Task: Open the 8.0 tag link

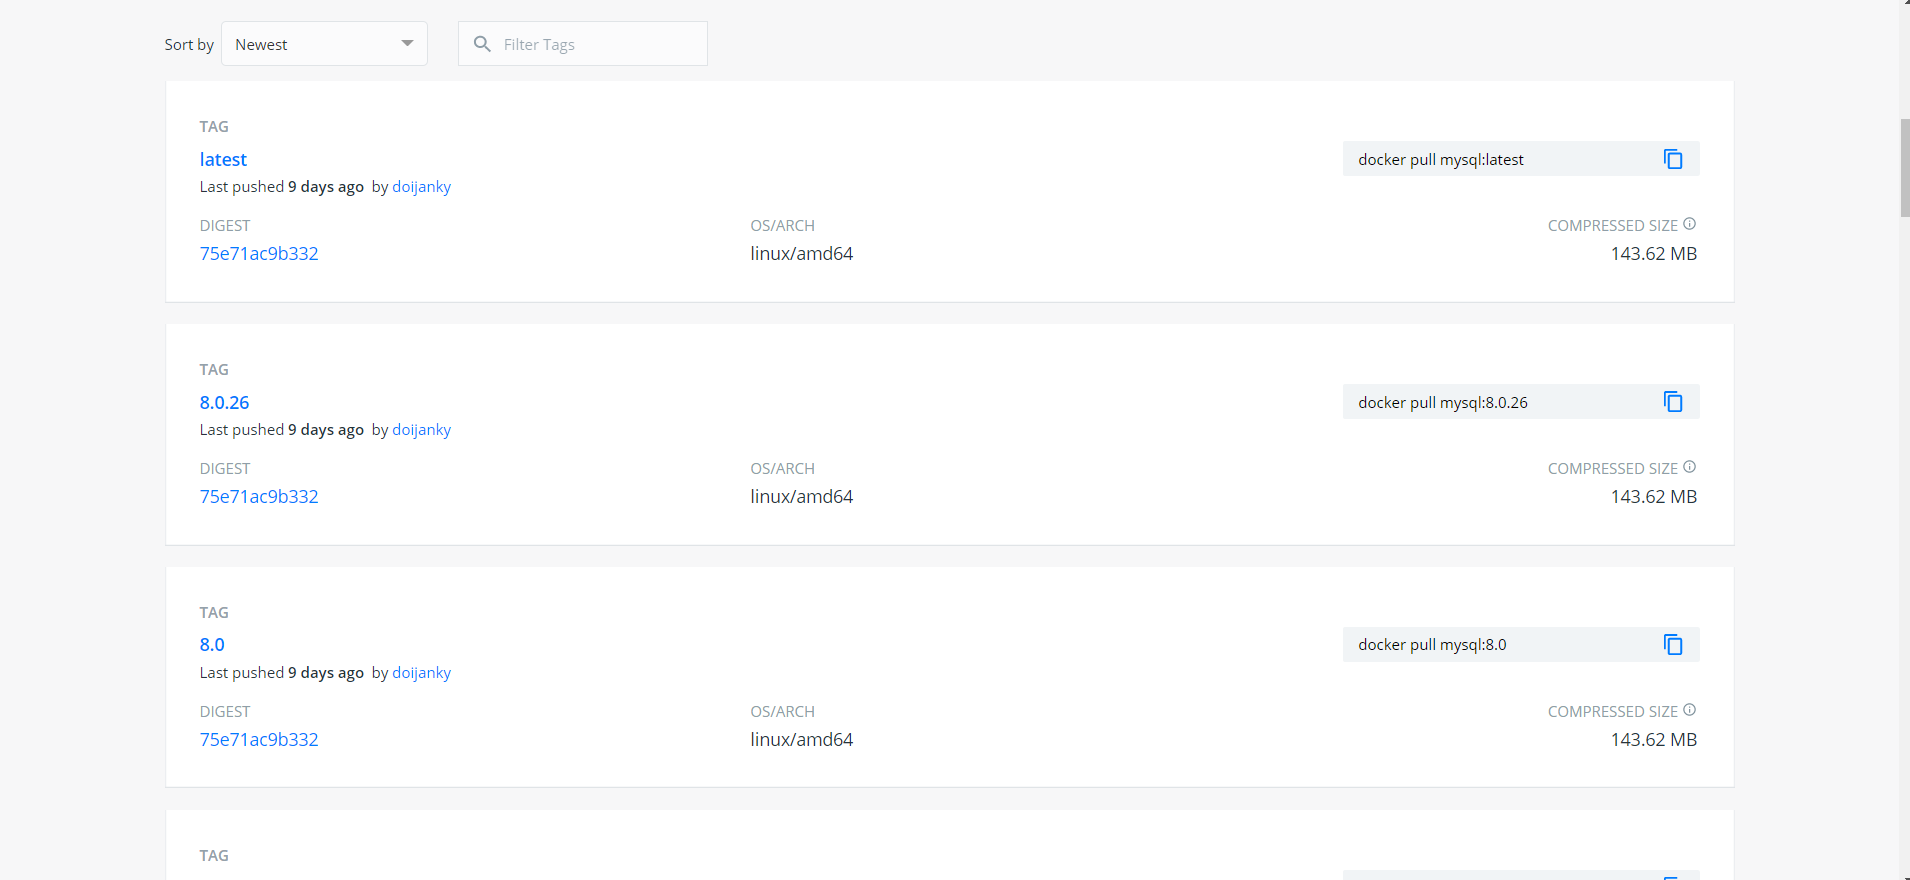Action: click(x=212, y=645)
